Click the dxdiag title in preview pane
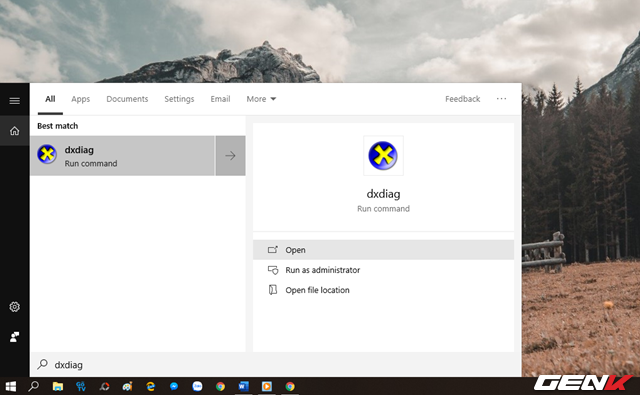The width and height of the screenshot is (640, 395). coord(383,194)
